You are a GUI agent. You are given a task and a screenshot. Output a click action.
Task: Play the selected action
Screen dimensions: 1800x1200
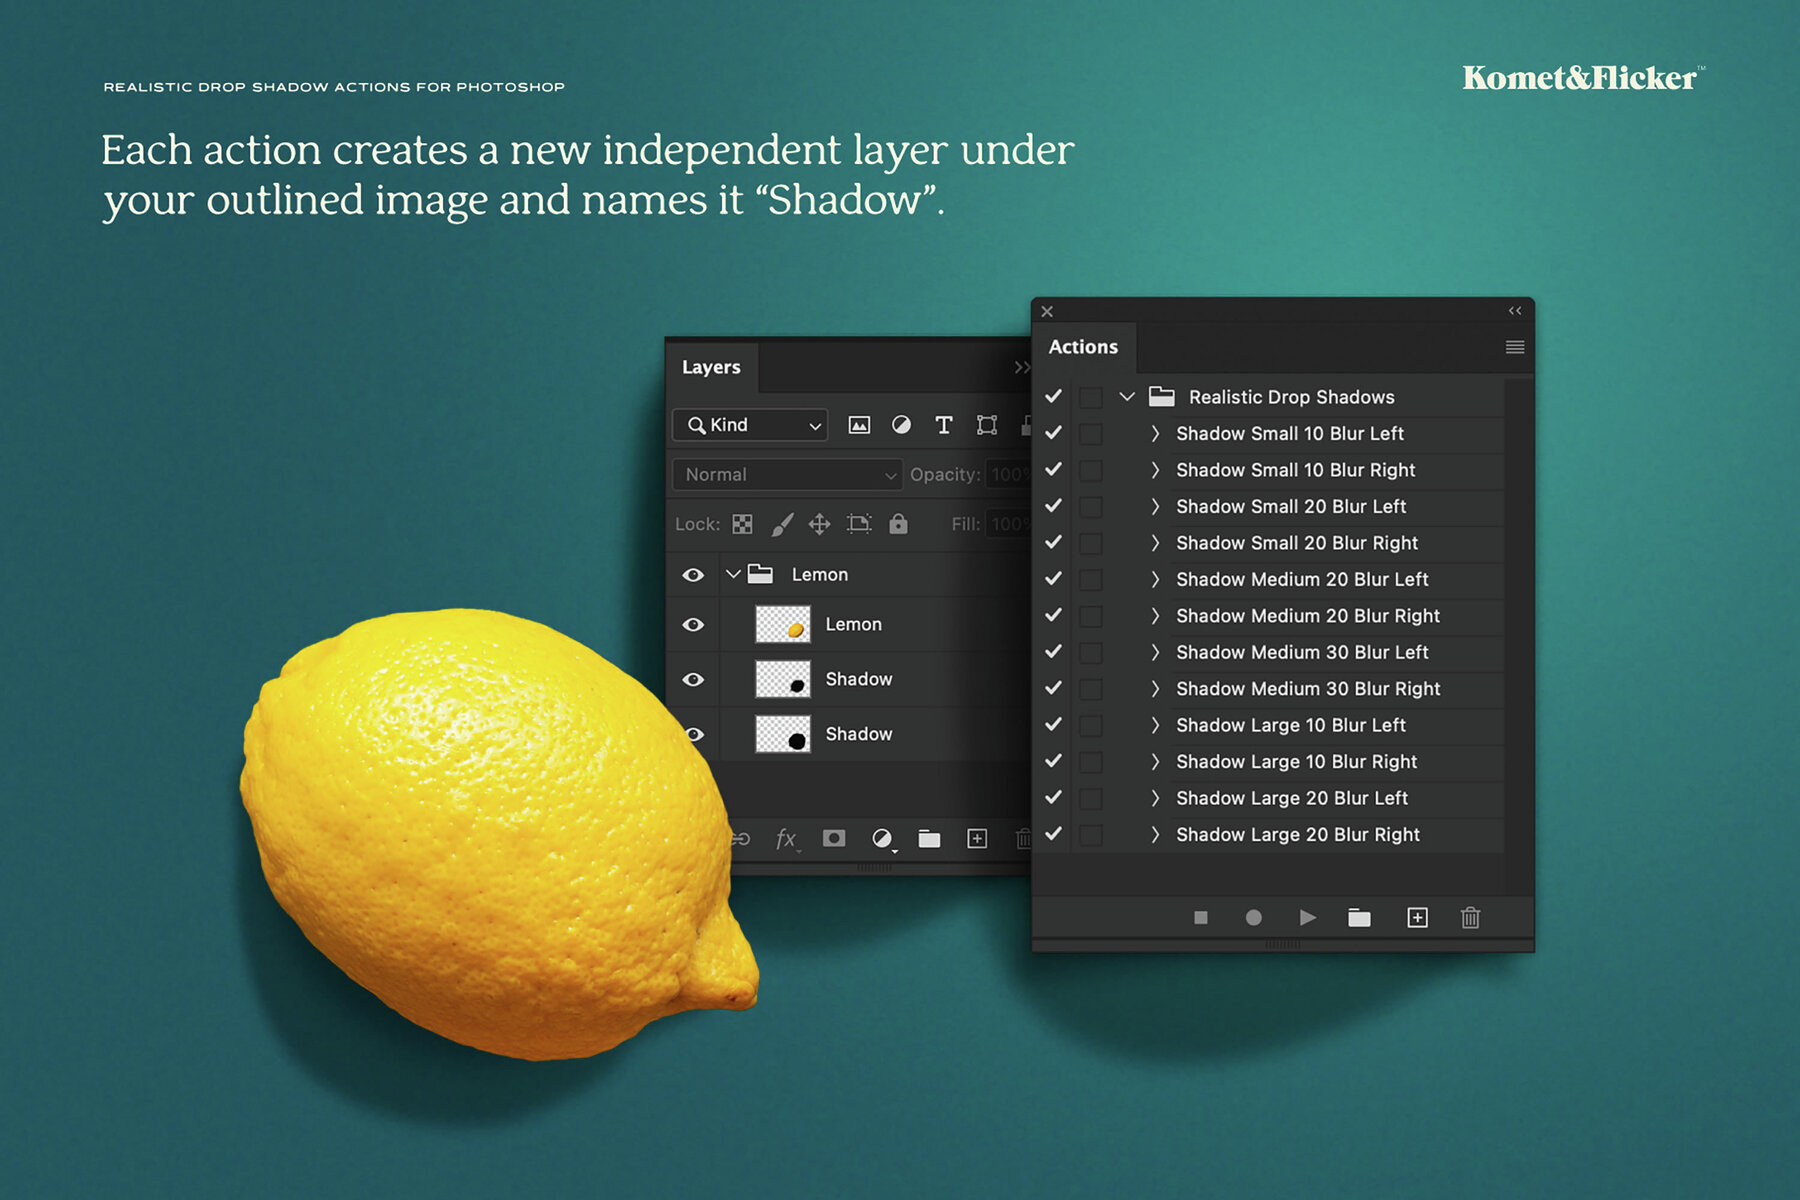coord(1308,917)
